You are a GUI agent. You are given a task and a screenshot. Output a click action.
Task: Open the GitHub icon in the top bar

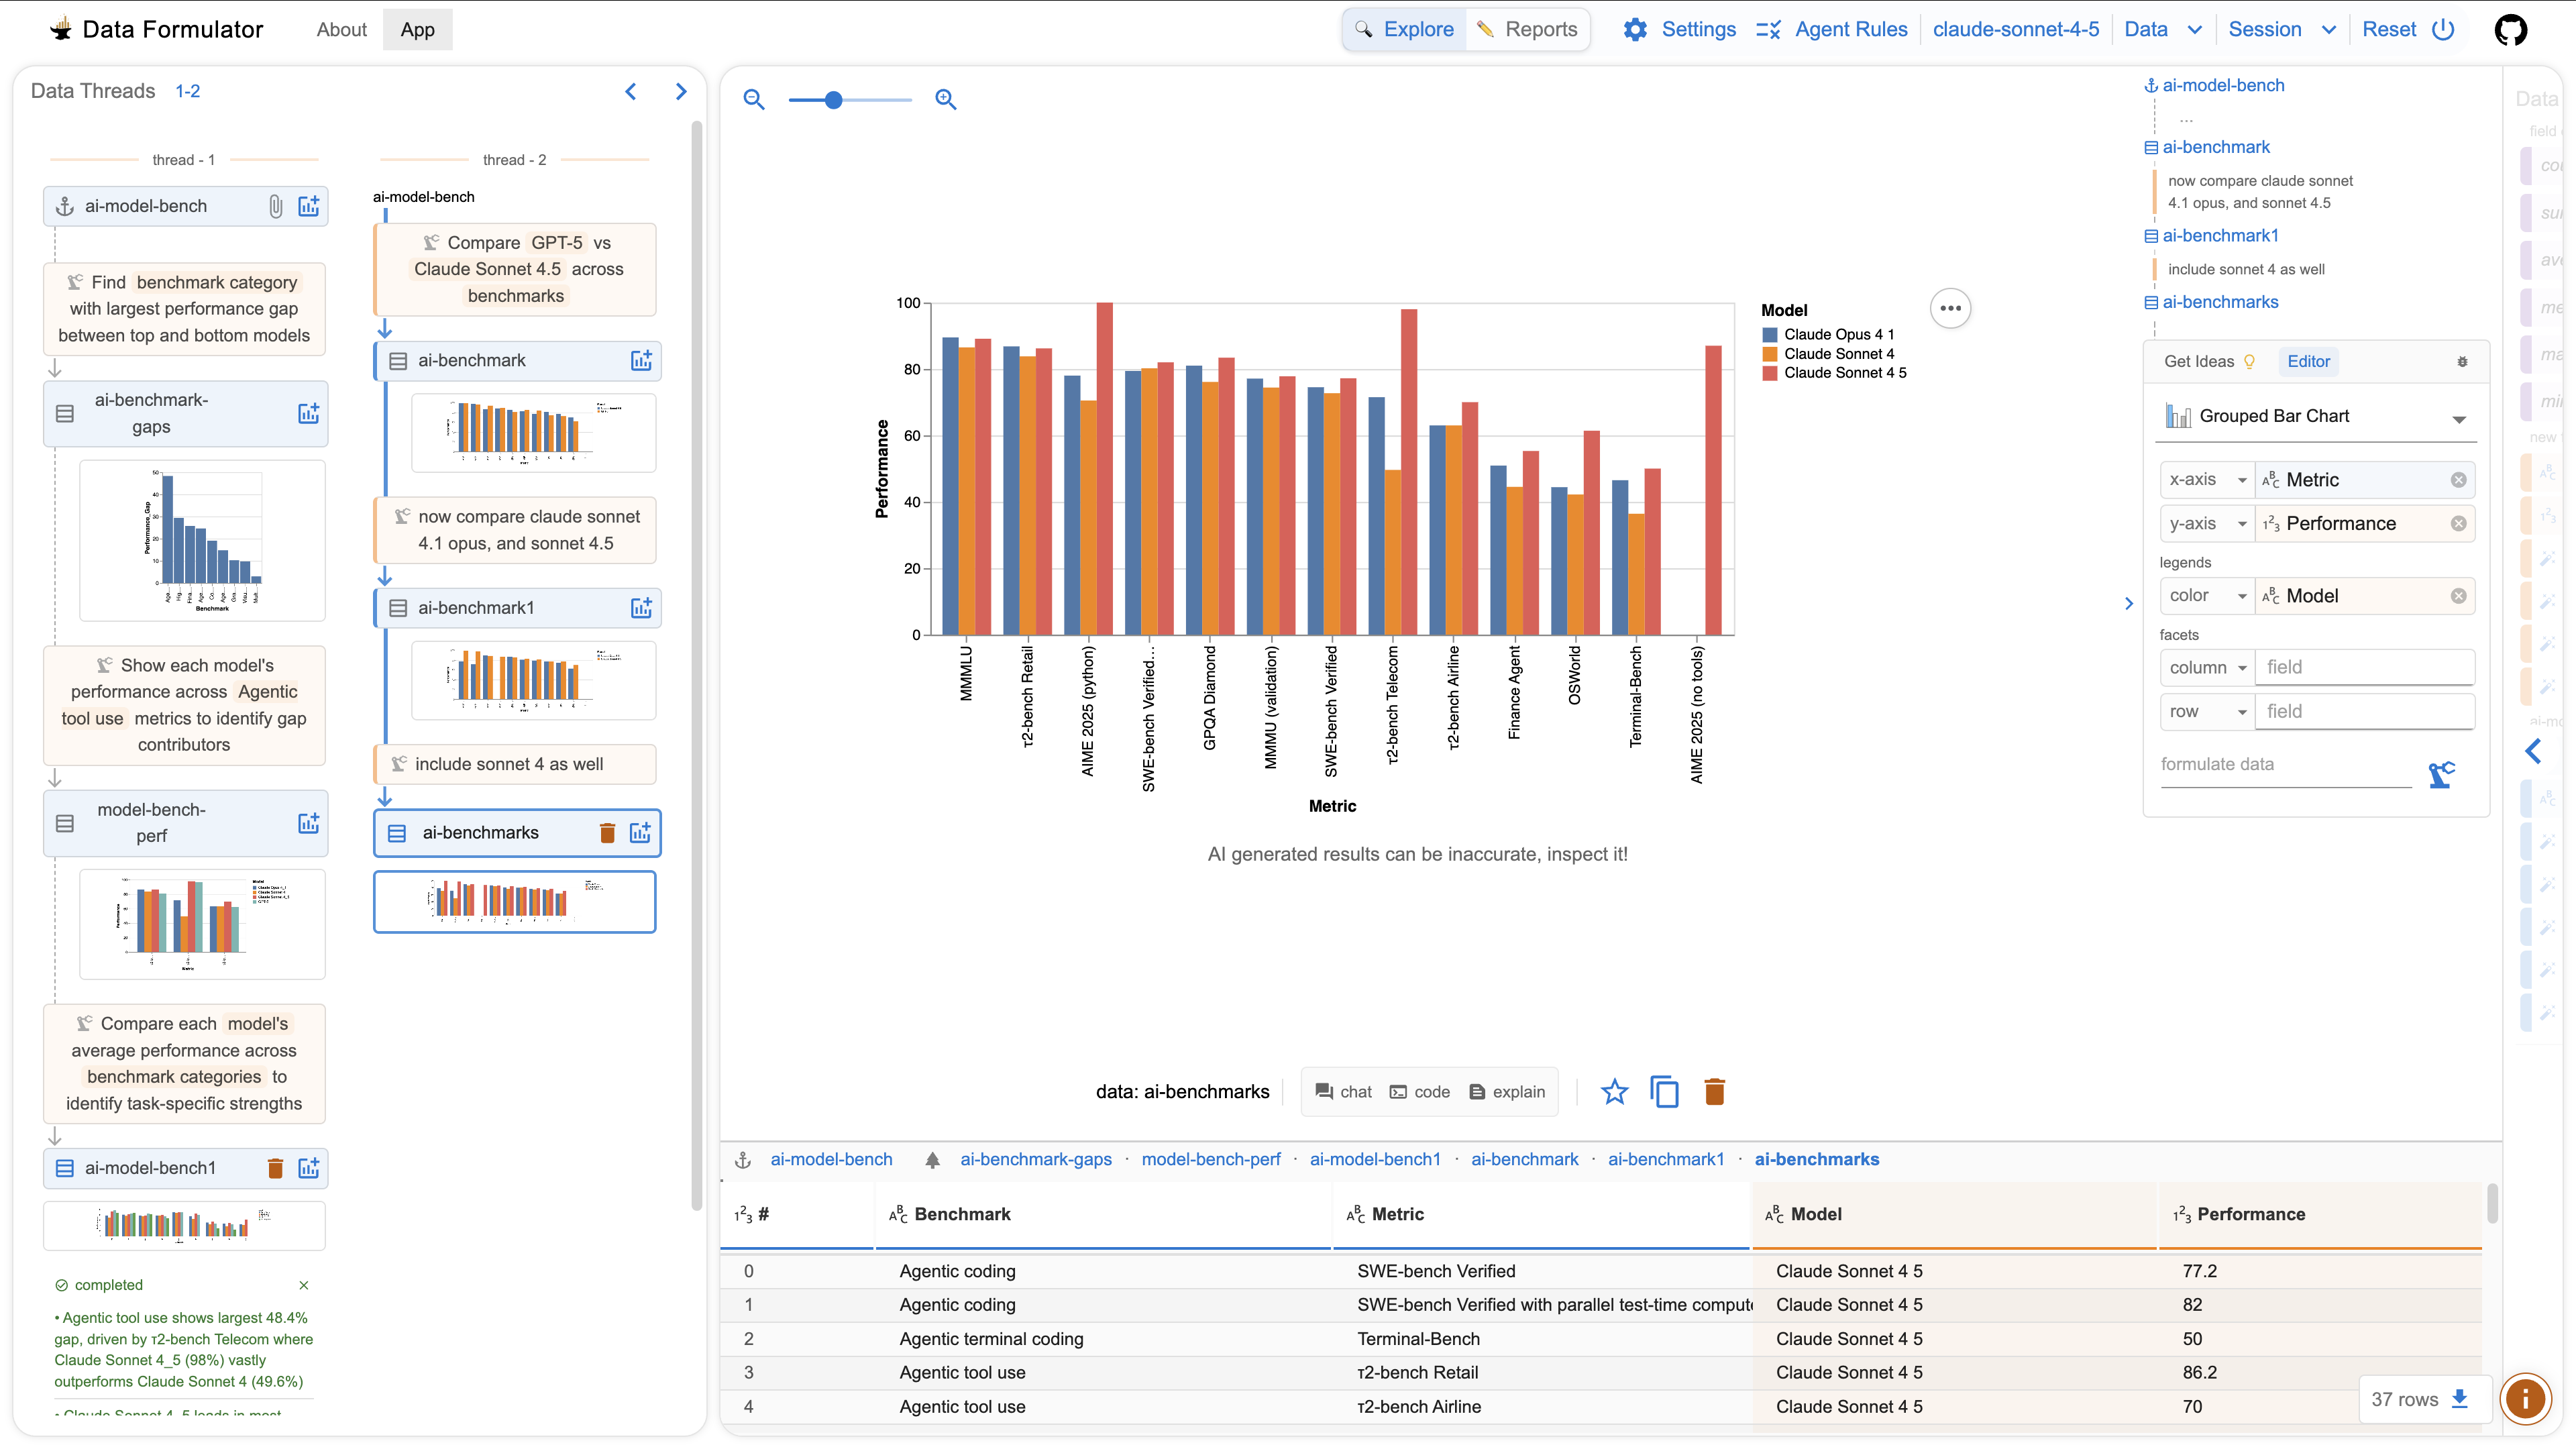pyautogui.click(x=2512, y=29)
